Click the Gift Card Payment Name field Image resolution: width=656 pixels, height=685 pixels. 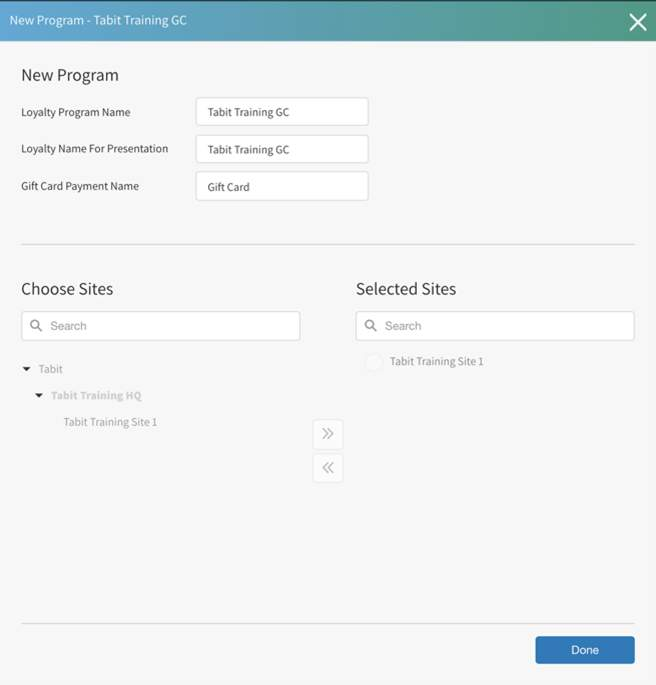[x=282, y=186]
